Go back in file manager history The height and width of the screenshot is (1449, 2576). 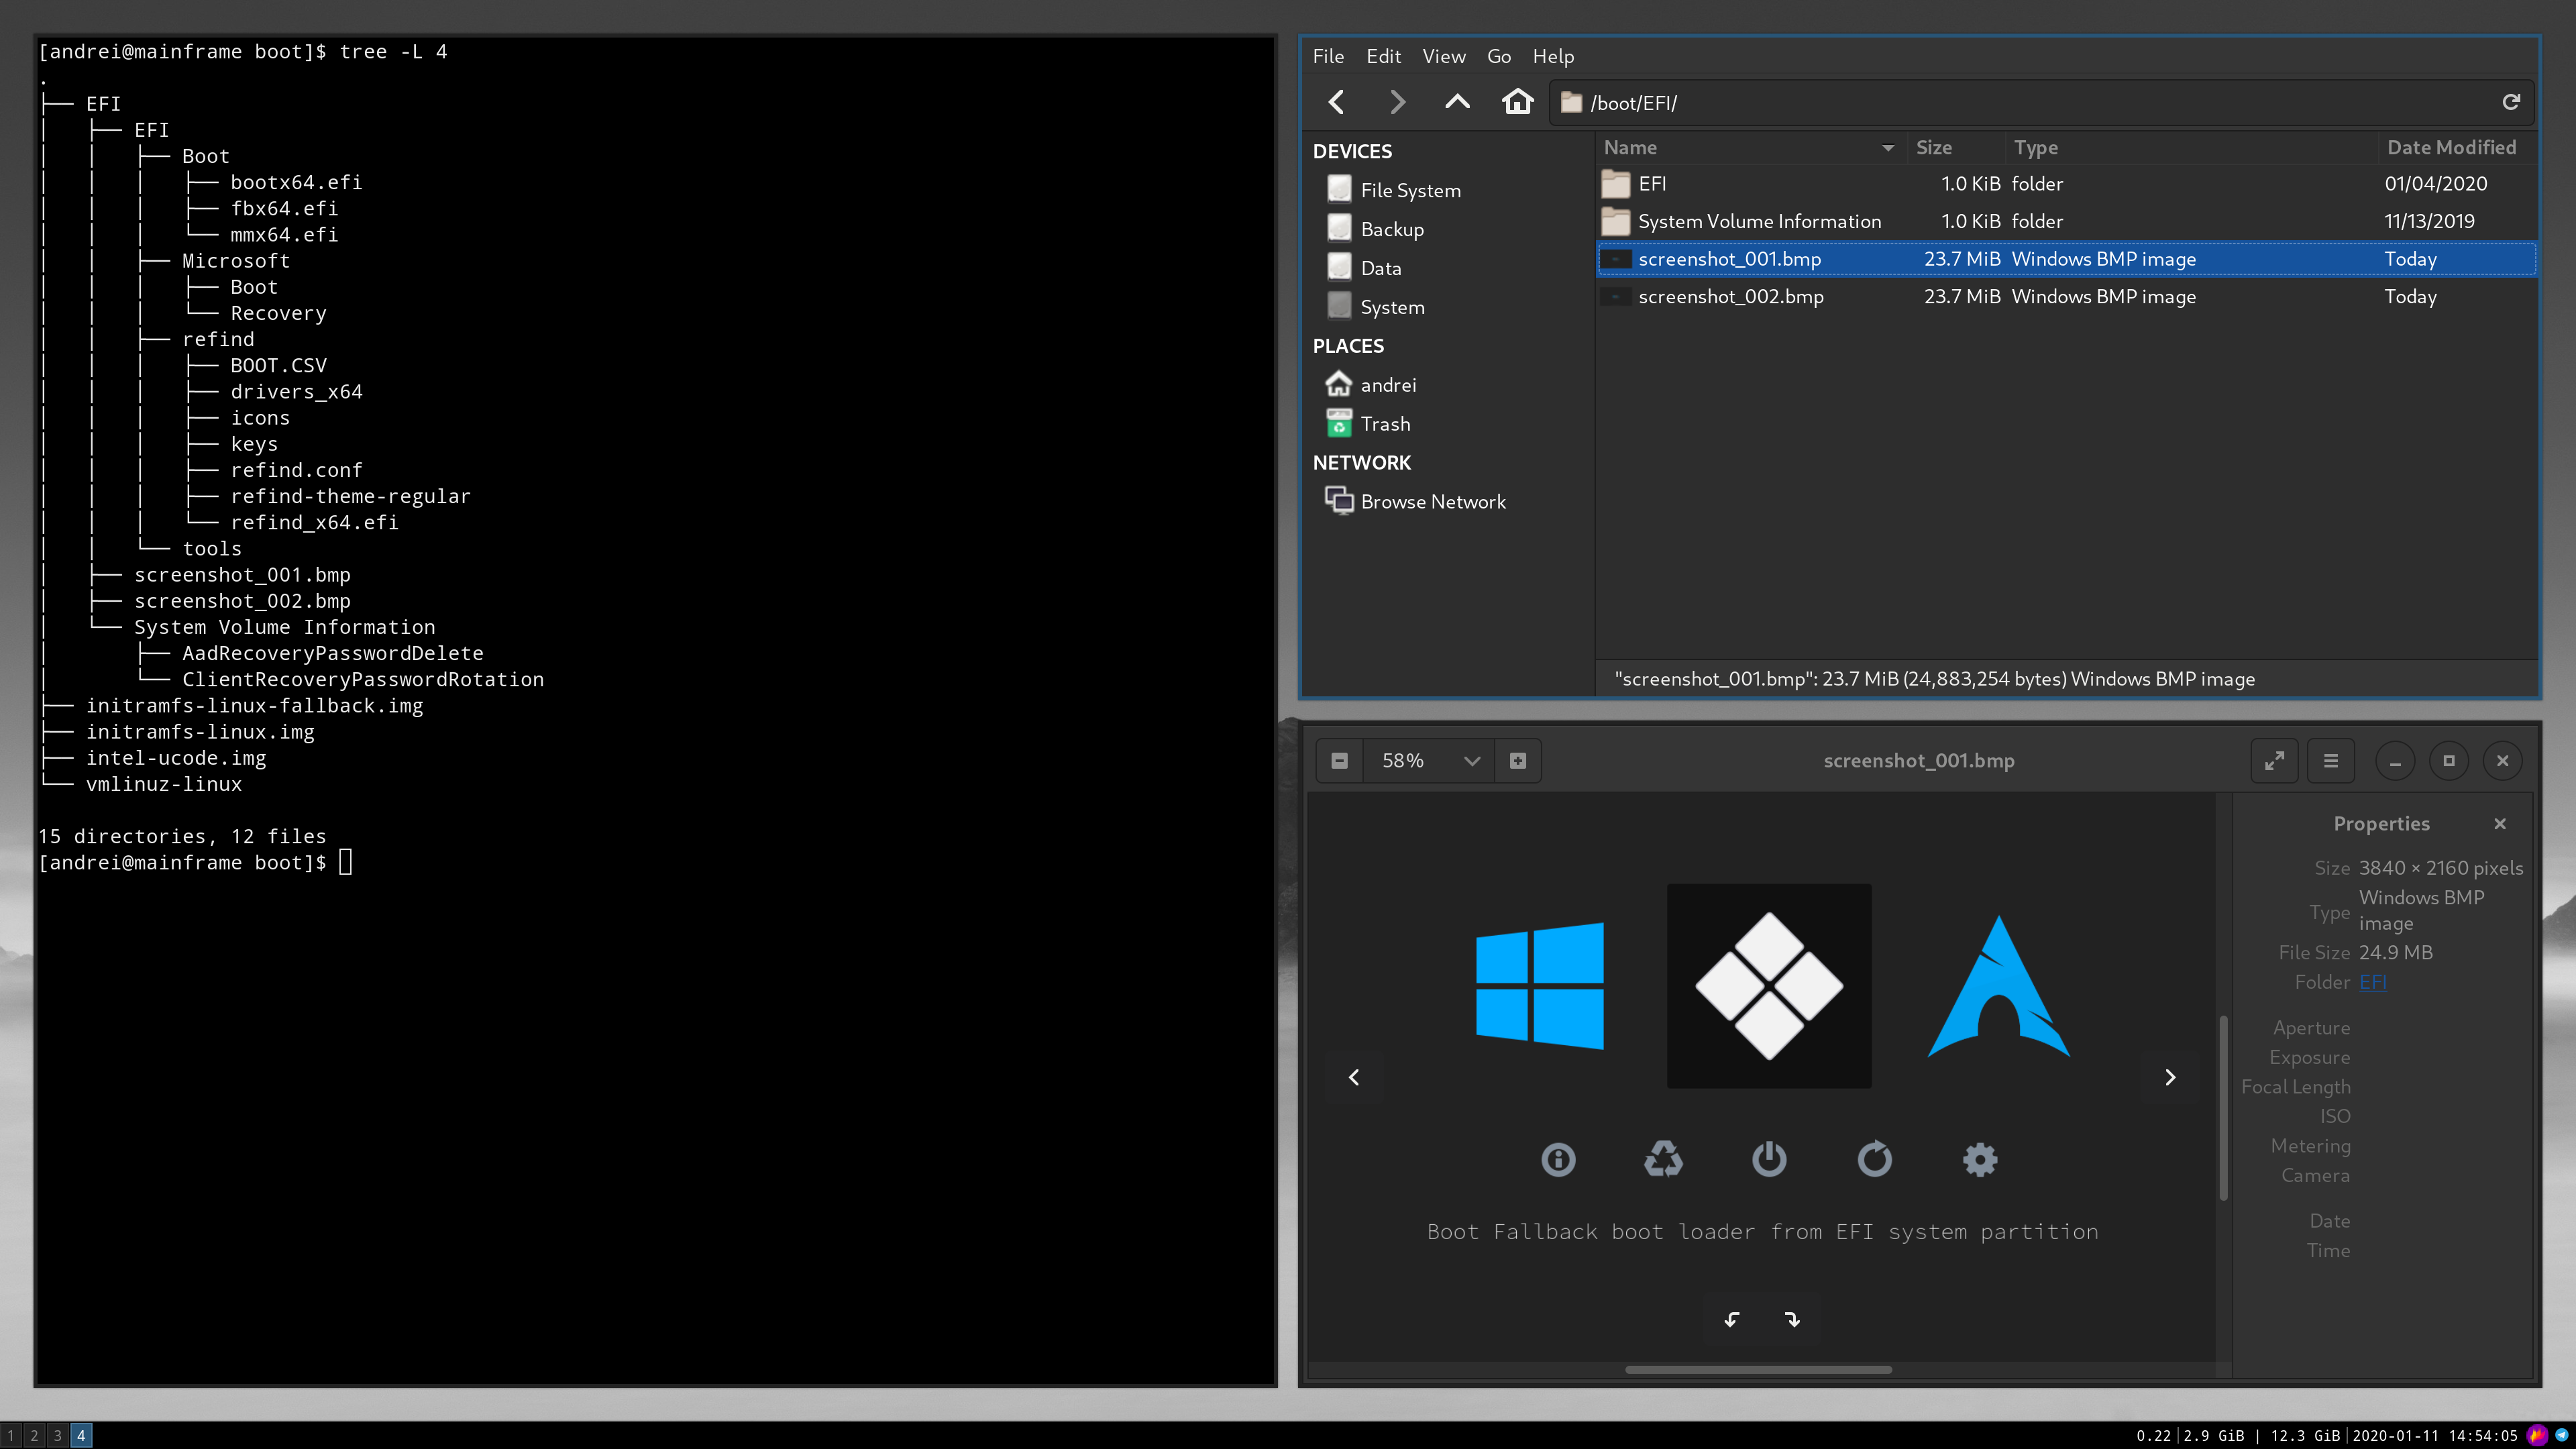point(1336,102)
